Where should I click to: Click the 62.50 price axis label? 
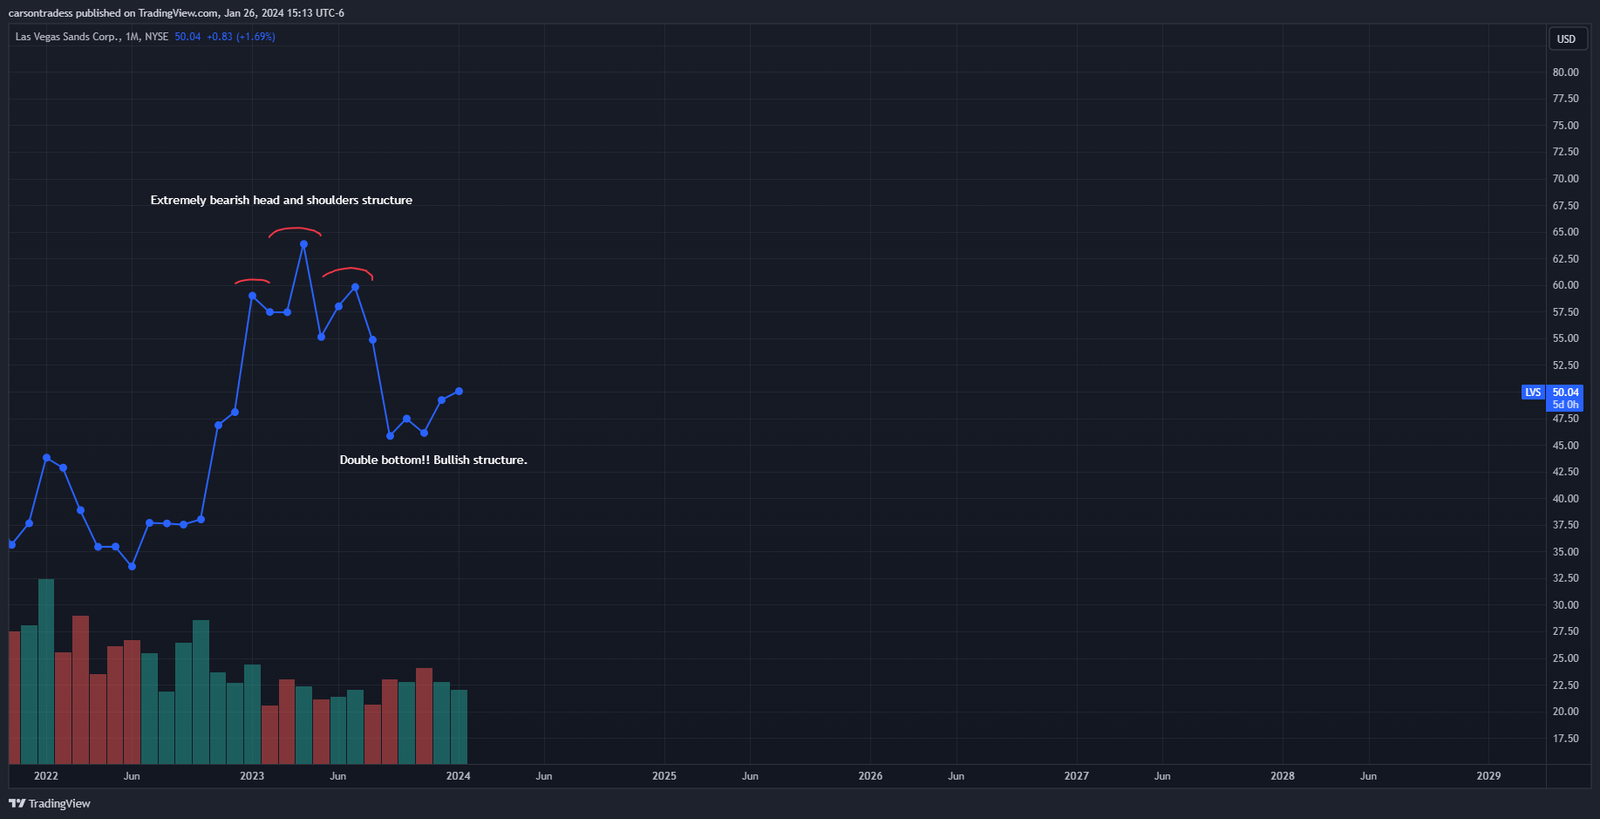pos(1565,259)
